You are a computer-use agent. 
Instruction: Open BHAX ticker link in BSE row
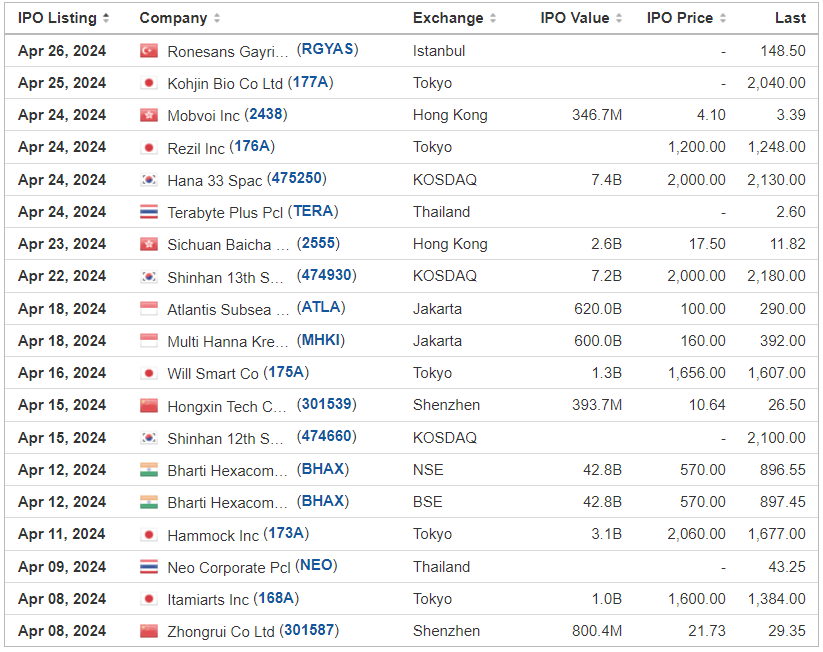(323, 501)
